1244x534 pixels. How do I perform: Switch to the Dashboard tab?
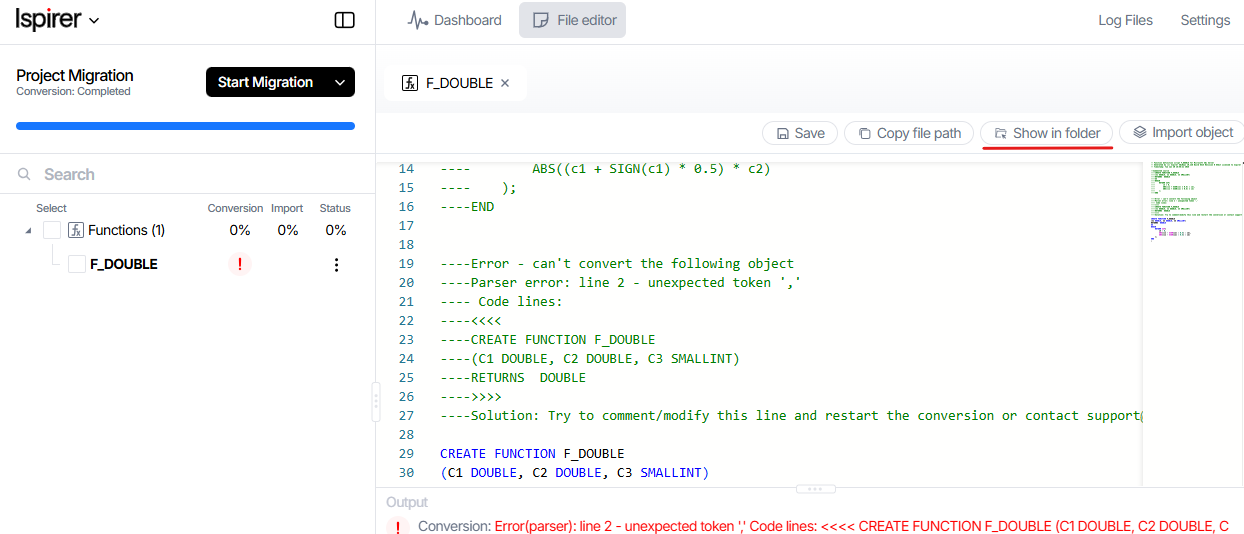pyautogui.click(x=455, y=20)
